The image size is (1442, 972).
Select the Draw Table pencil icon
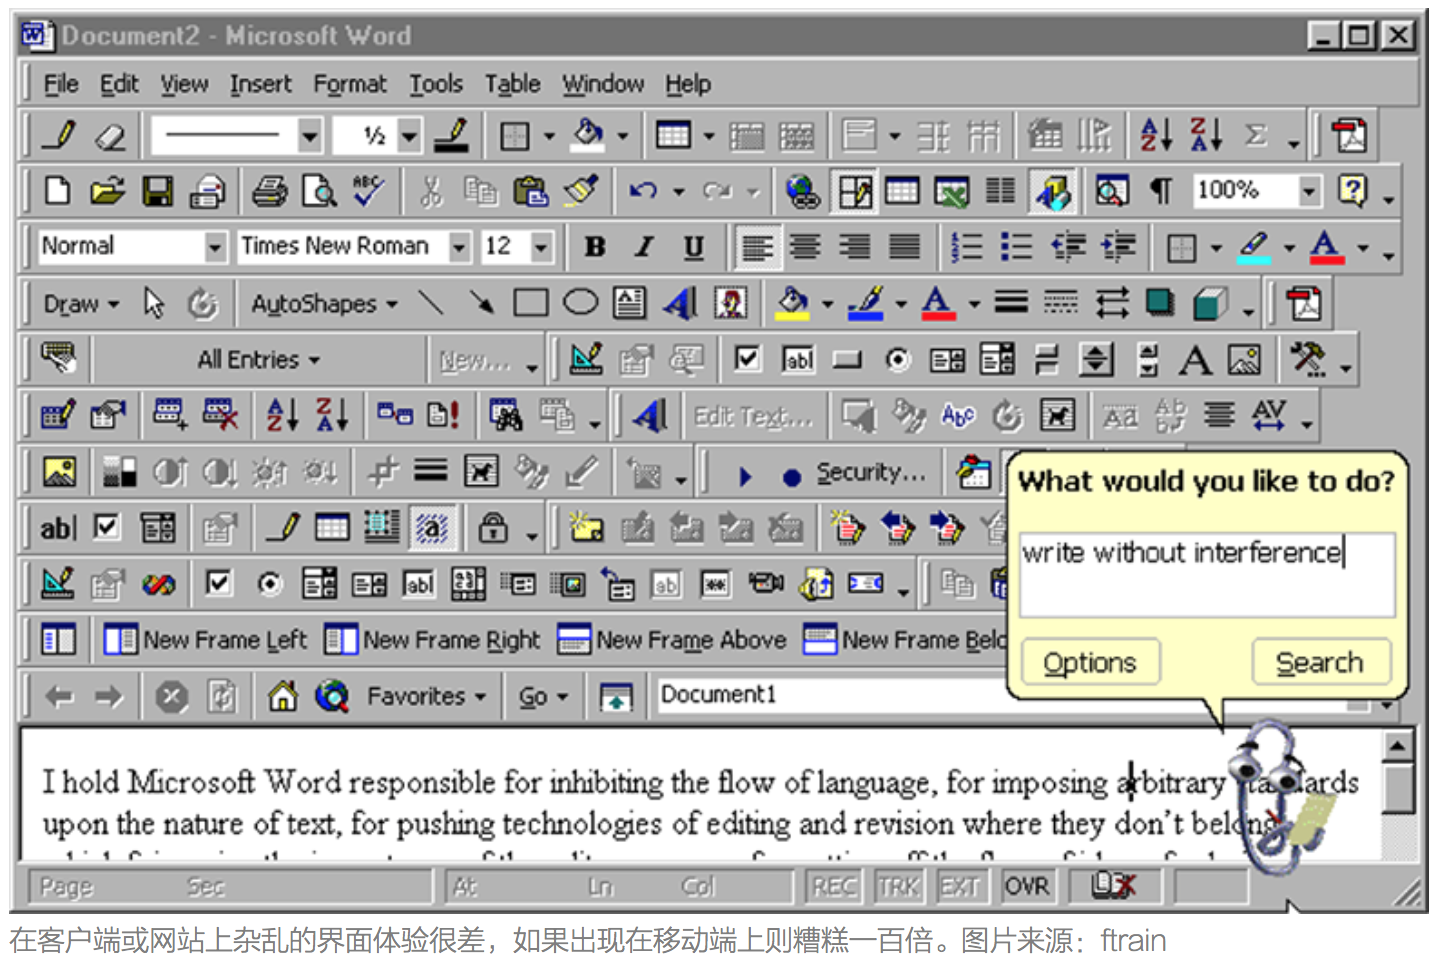click(58, 134)
